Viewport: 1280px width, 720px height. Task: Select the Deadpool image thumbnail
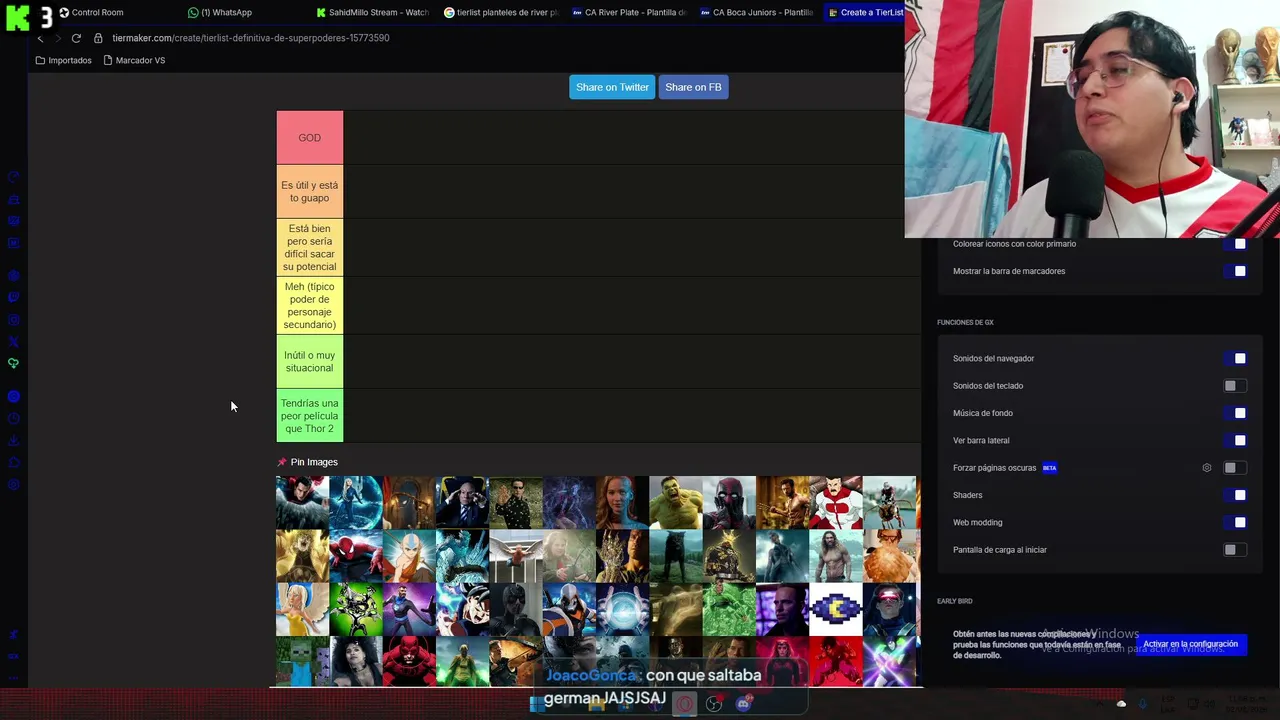729,502
